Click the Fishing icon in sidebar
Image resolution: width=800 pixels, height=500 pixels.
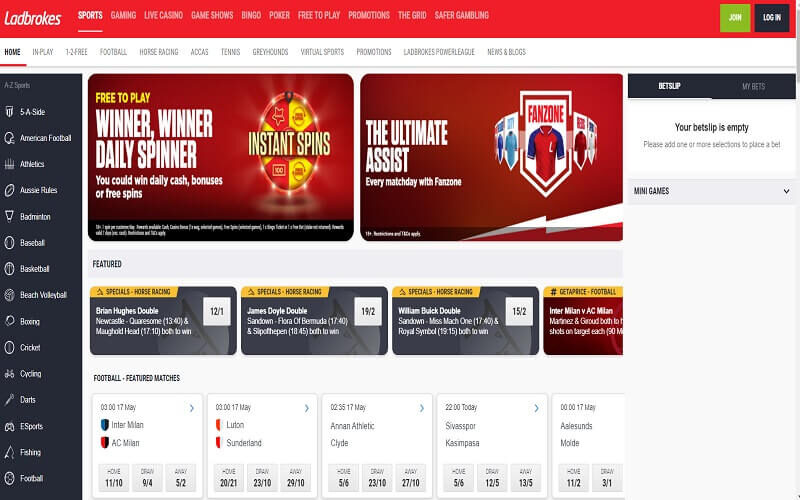(x=9, y=452)
